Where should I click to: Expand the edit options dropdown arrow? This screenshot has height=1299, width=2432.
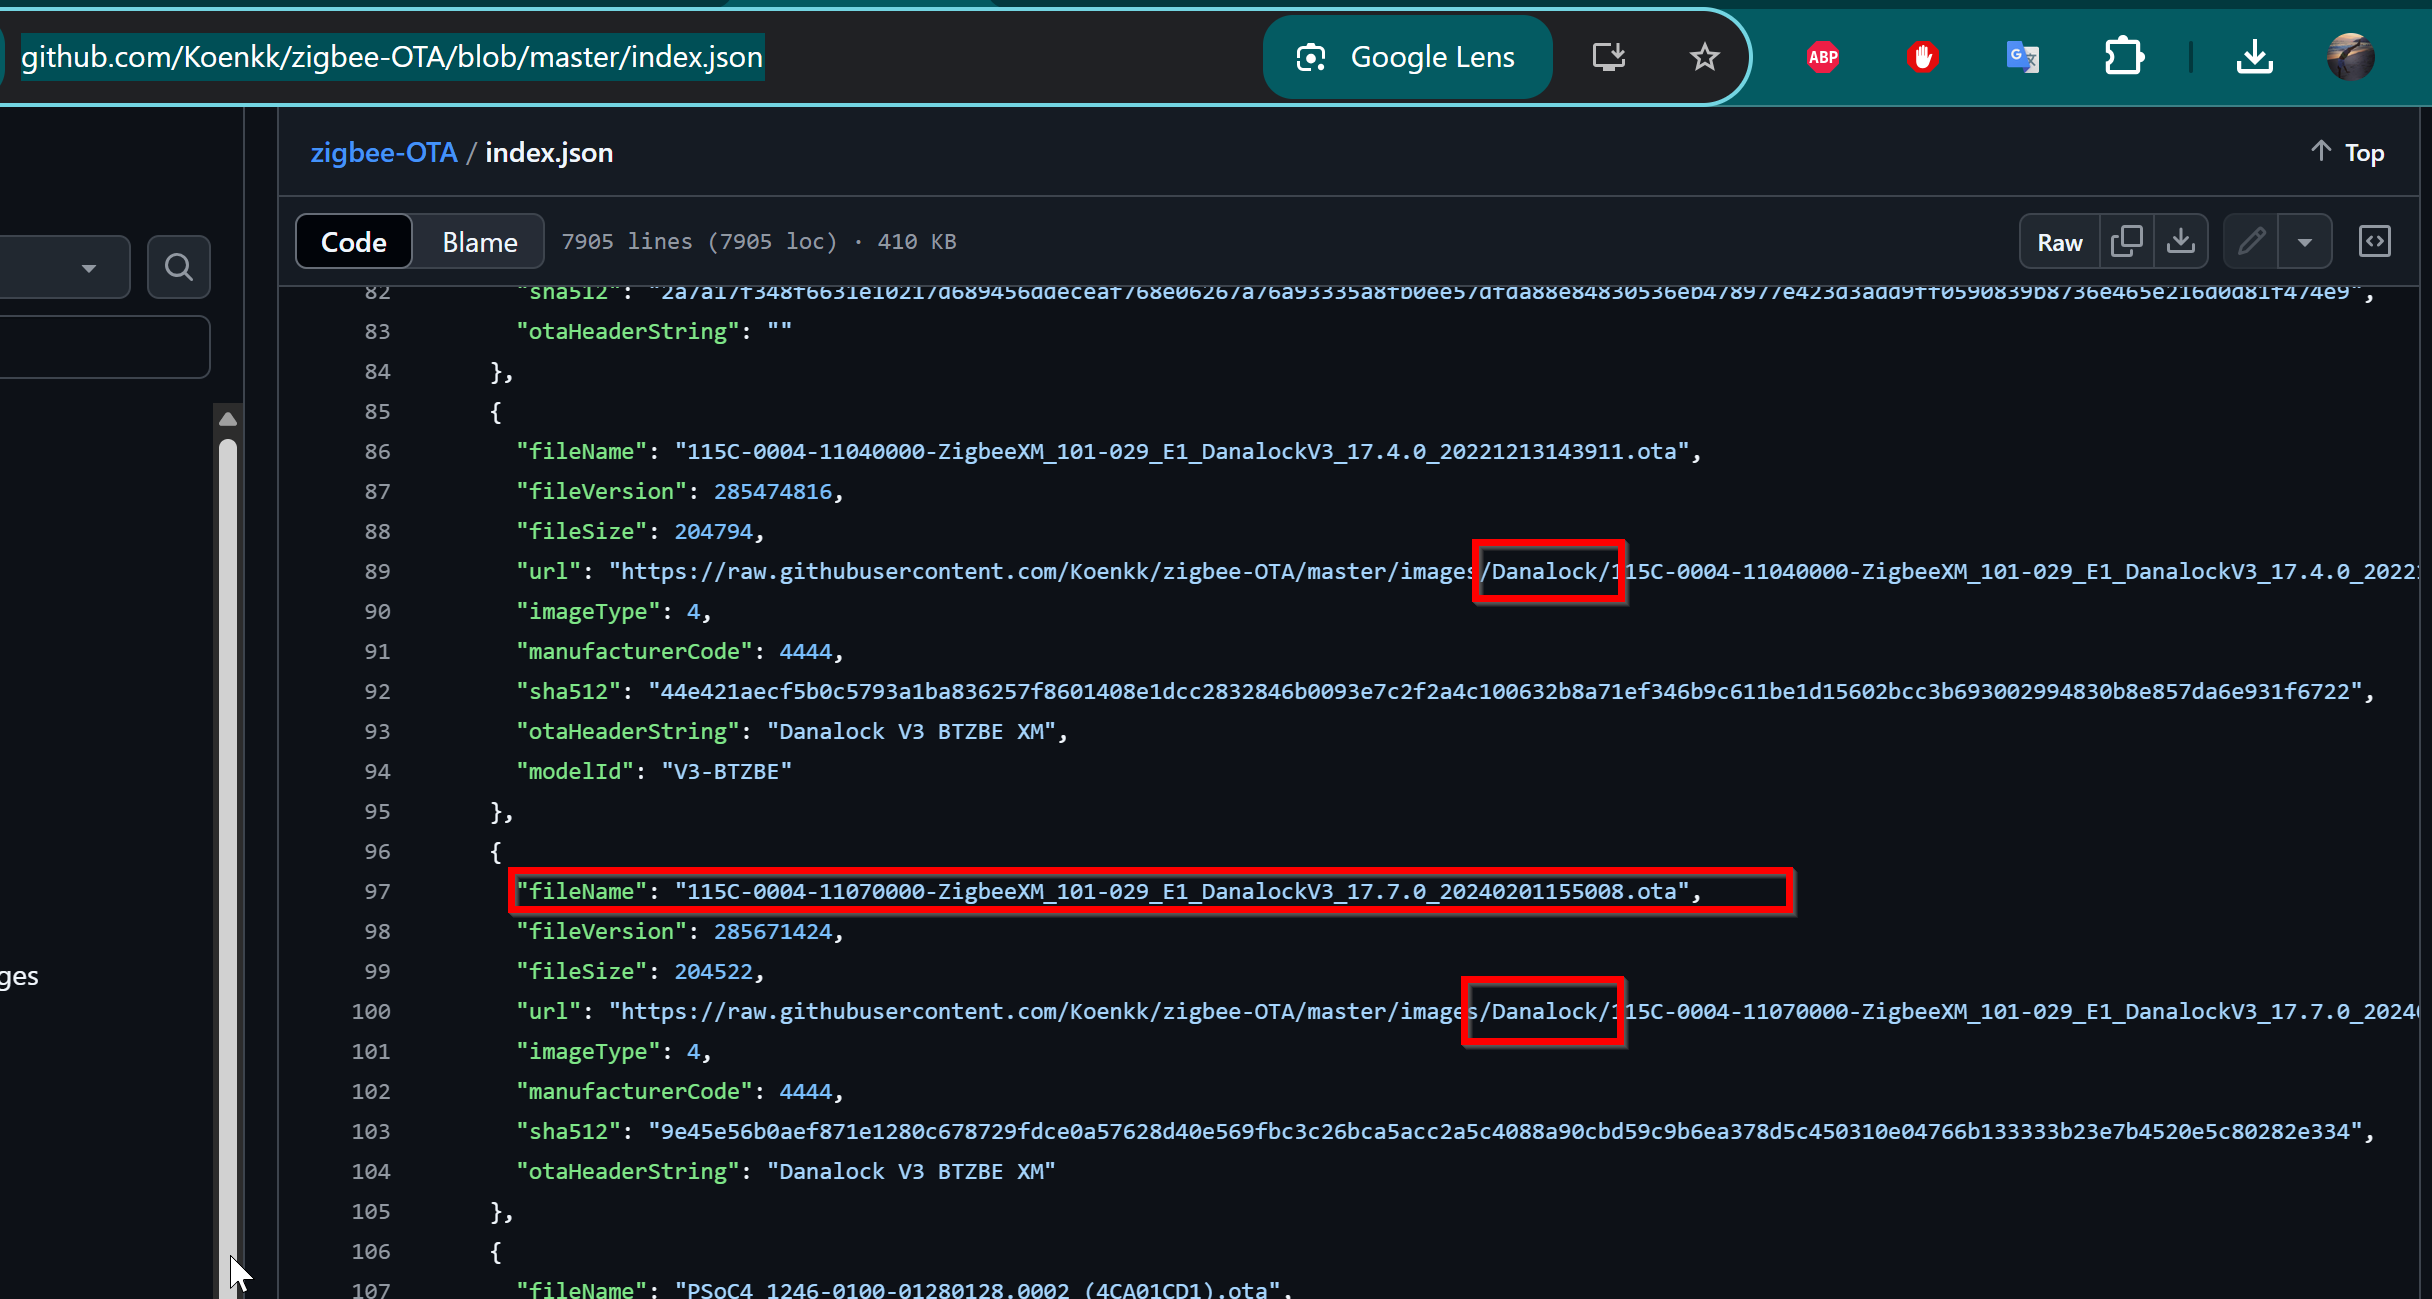tap(2305, 242)
